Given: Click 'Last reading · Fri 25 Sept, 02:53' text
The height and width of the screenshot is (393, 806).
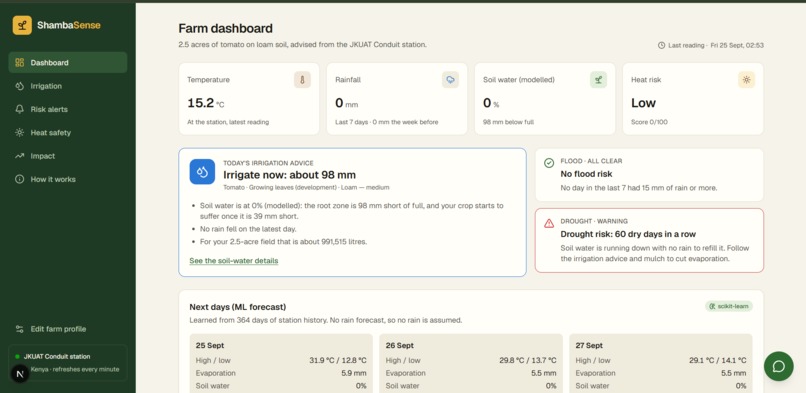Looking at the screenshot, I should [716, 45].
